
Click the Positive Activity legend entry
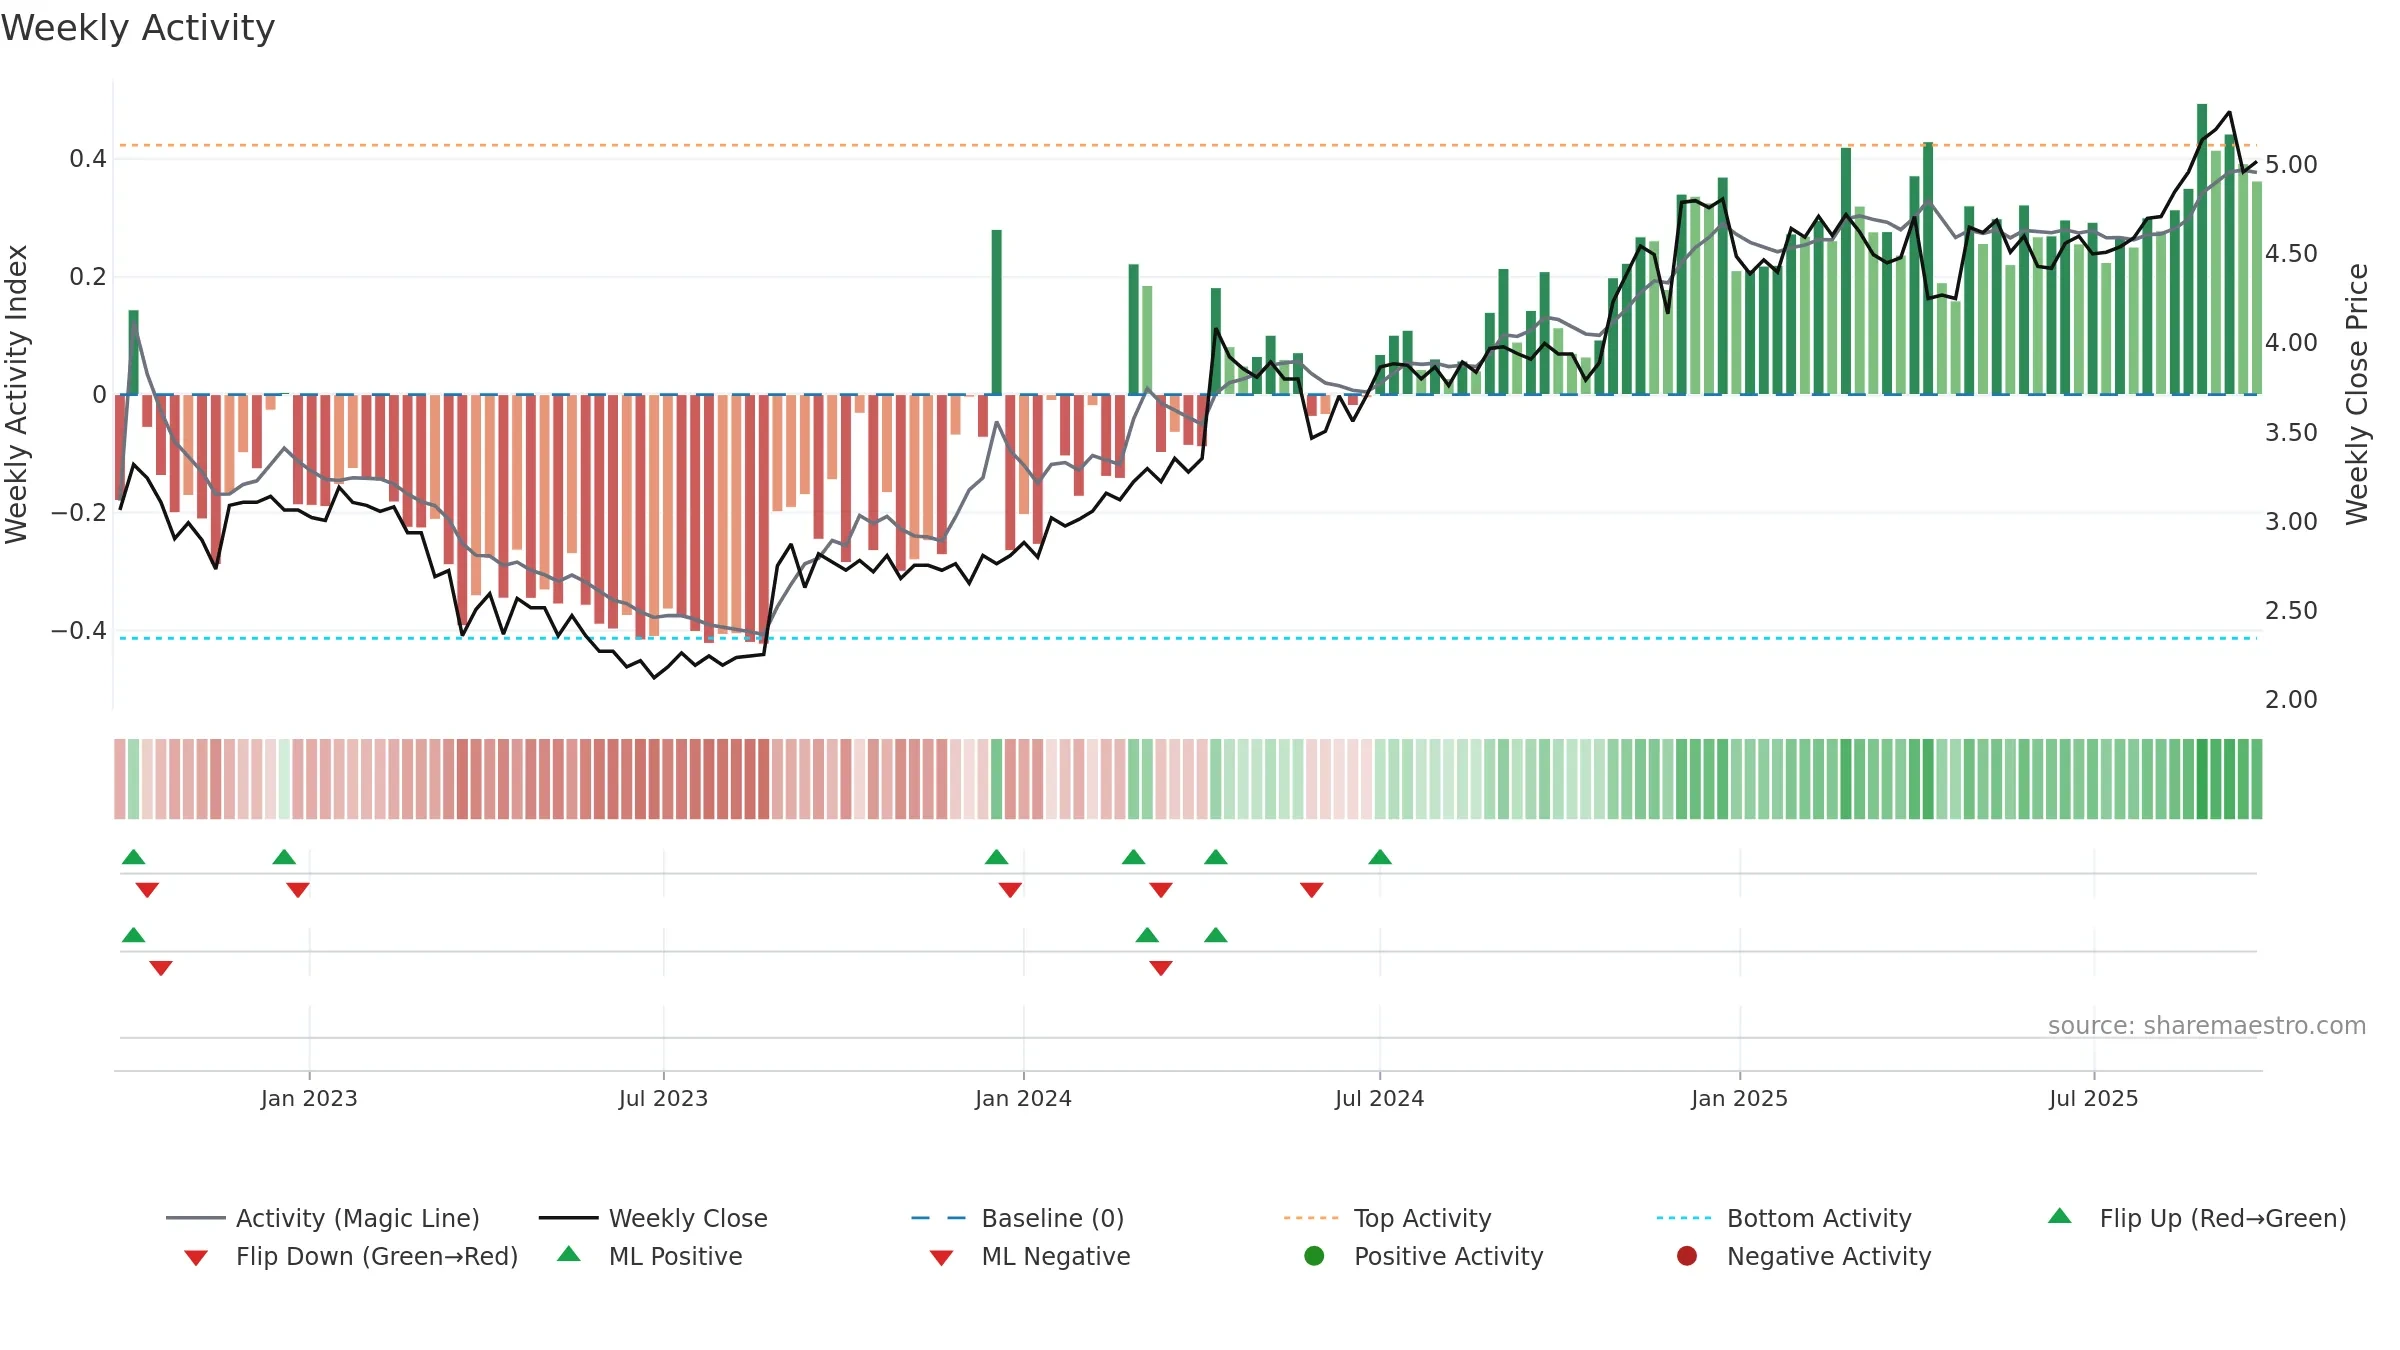1424,1256
